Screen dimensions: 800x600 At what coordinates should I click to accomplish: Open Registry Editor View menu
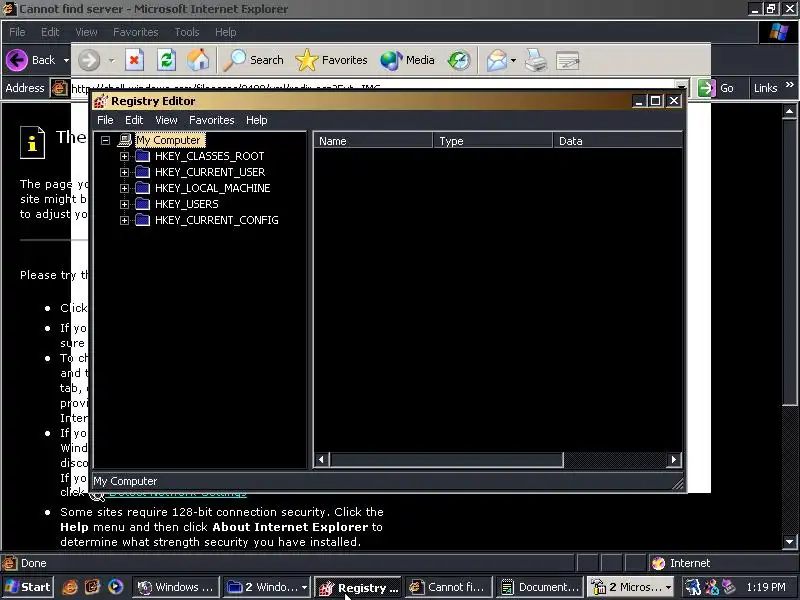pyautogui.click(x=166, y=120)
